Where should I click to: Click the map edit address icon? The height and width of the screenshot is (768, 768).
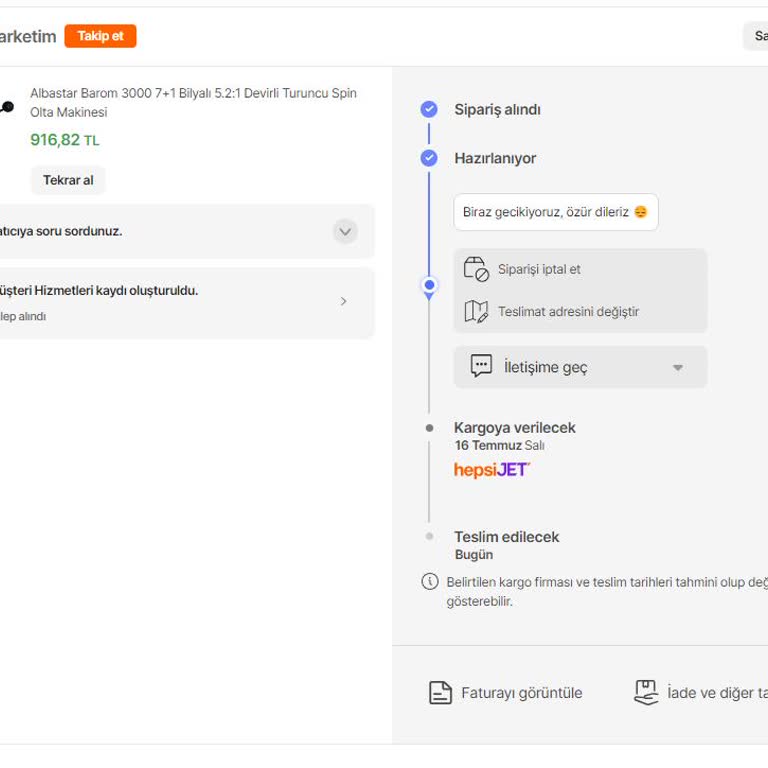tap(476, 311)
